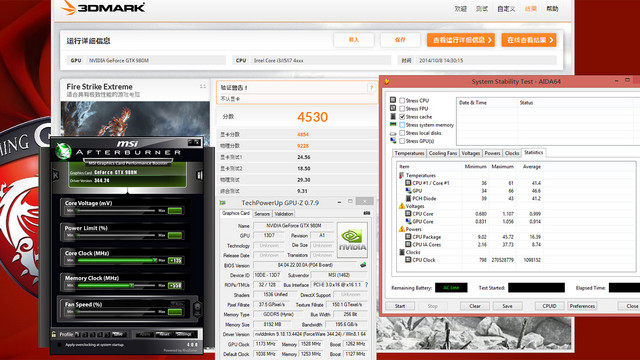Click the GPU-Z screenshot camera icon
Screen dimensions: 640x360
367,213
